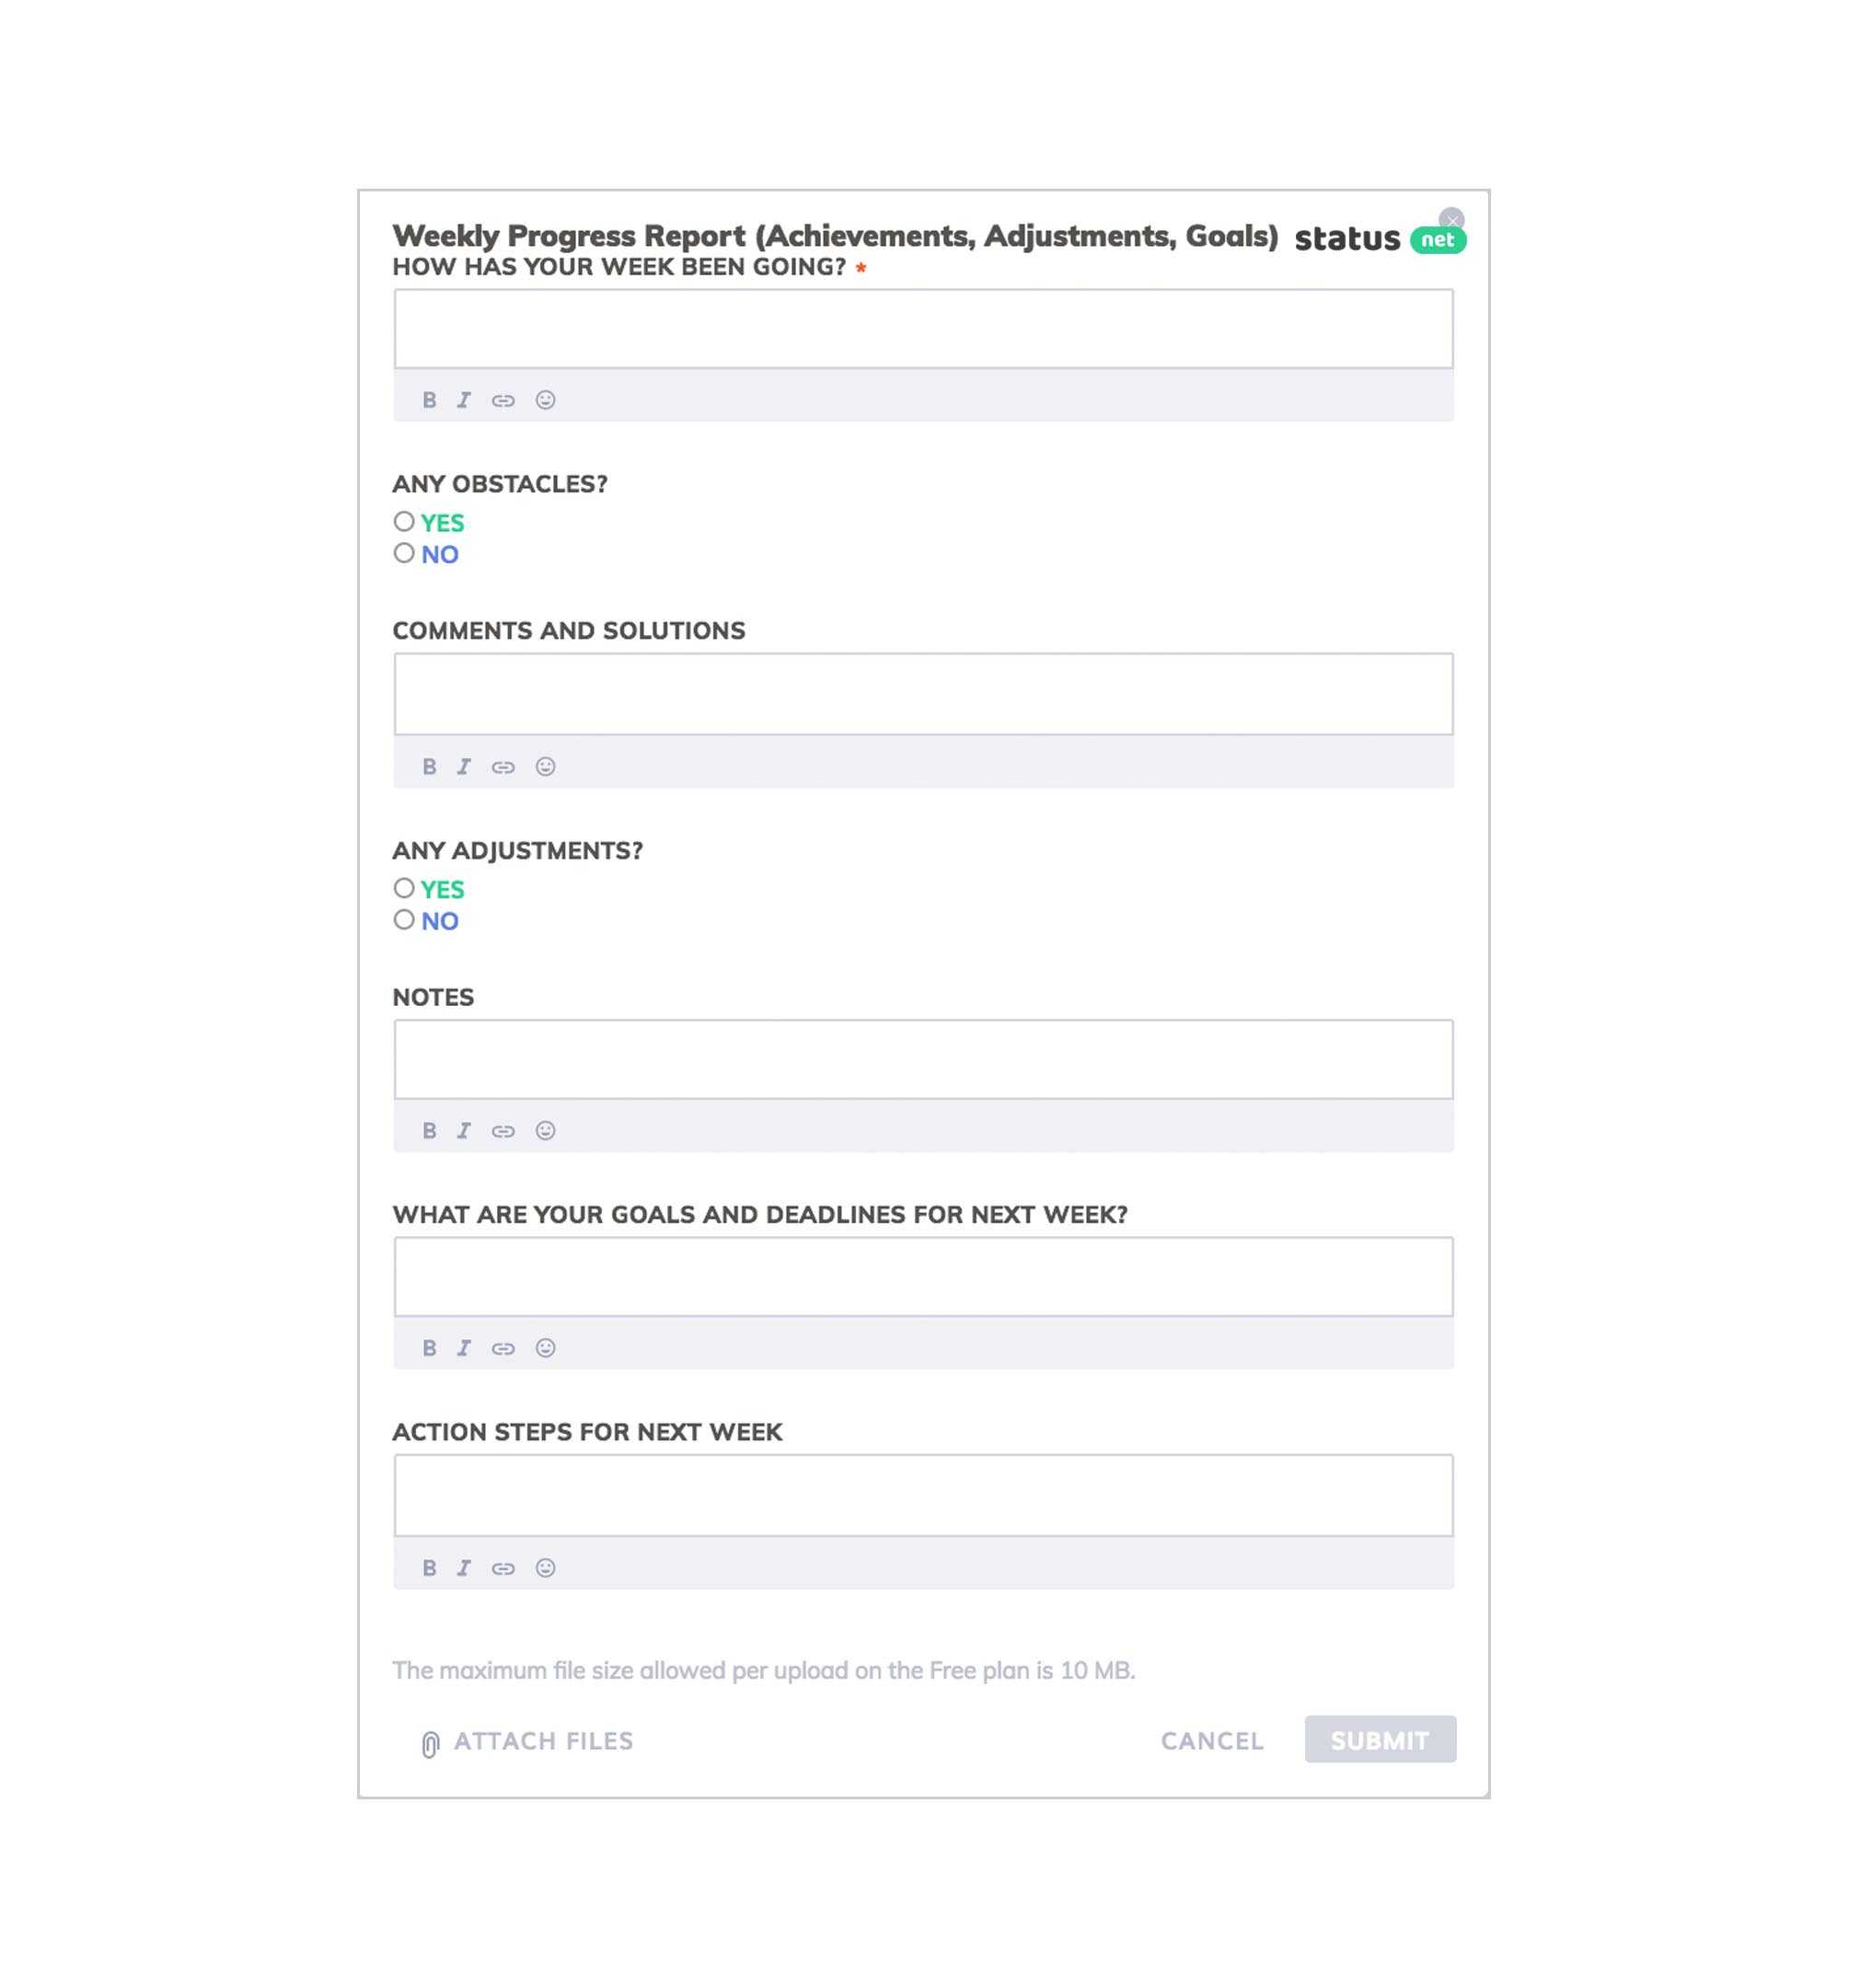Click the Link icon in Notes toolbar
Viewport: 1849px width, 1988px height.
tap(504, 1131)
